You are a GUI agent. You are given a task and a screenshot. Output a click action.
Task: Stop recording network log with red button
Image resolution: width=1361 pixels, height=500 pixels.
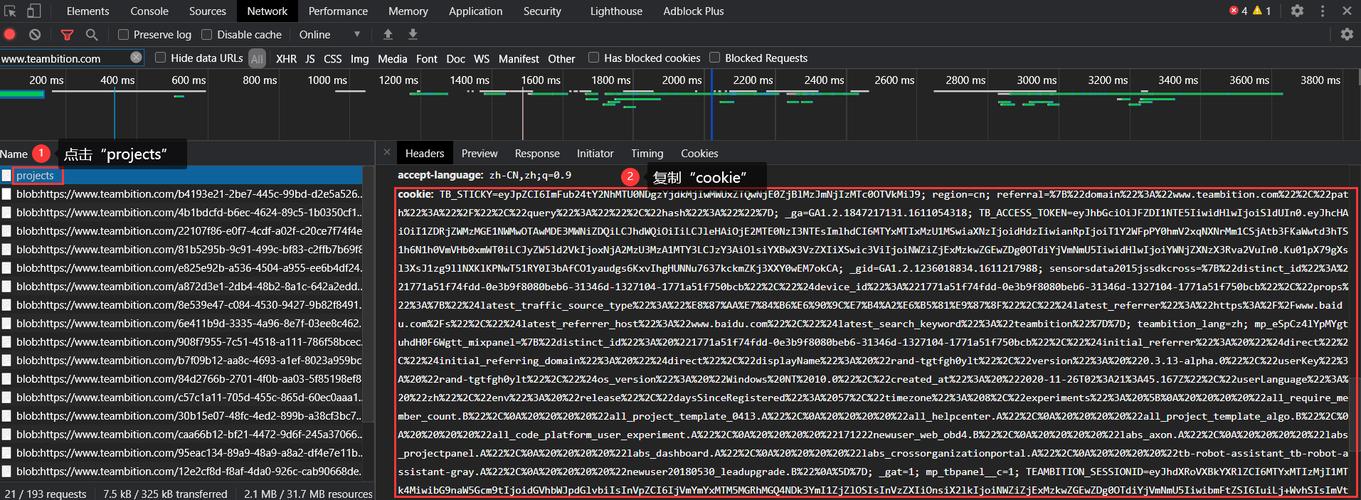coord(10,35)
